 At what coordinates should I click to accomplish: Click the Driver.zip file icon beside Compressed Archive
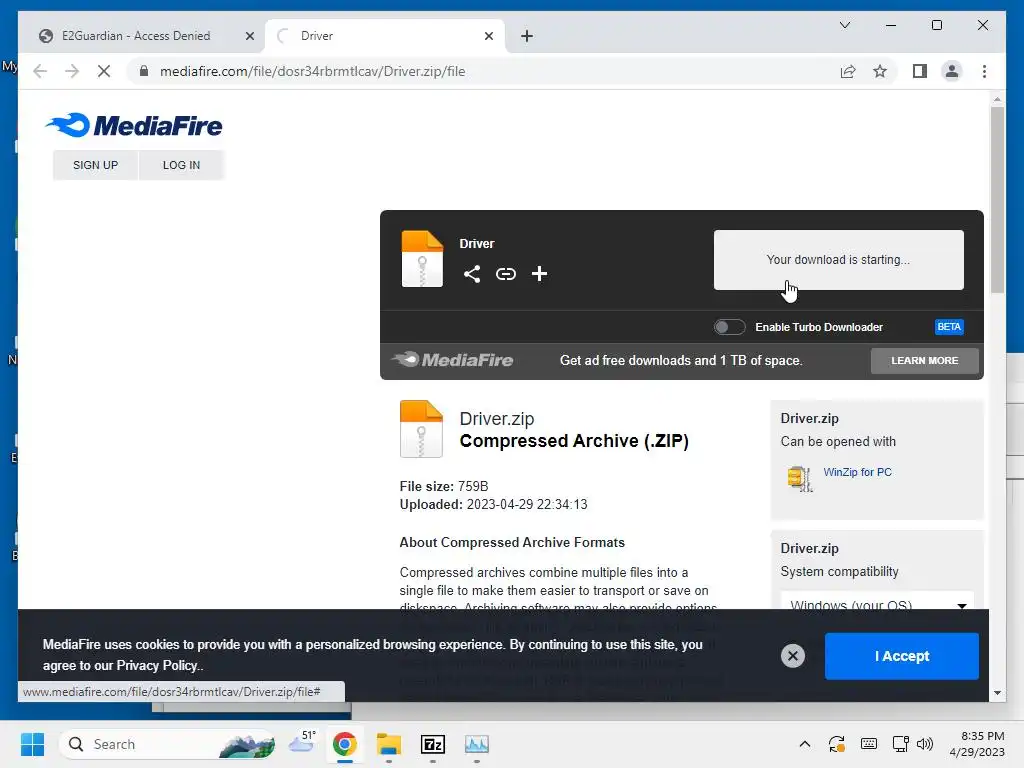click(421, 428)
